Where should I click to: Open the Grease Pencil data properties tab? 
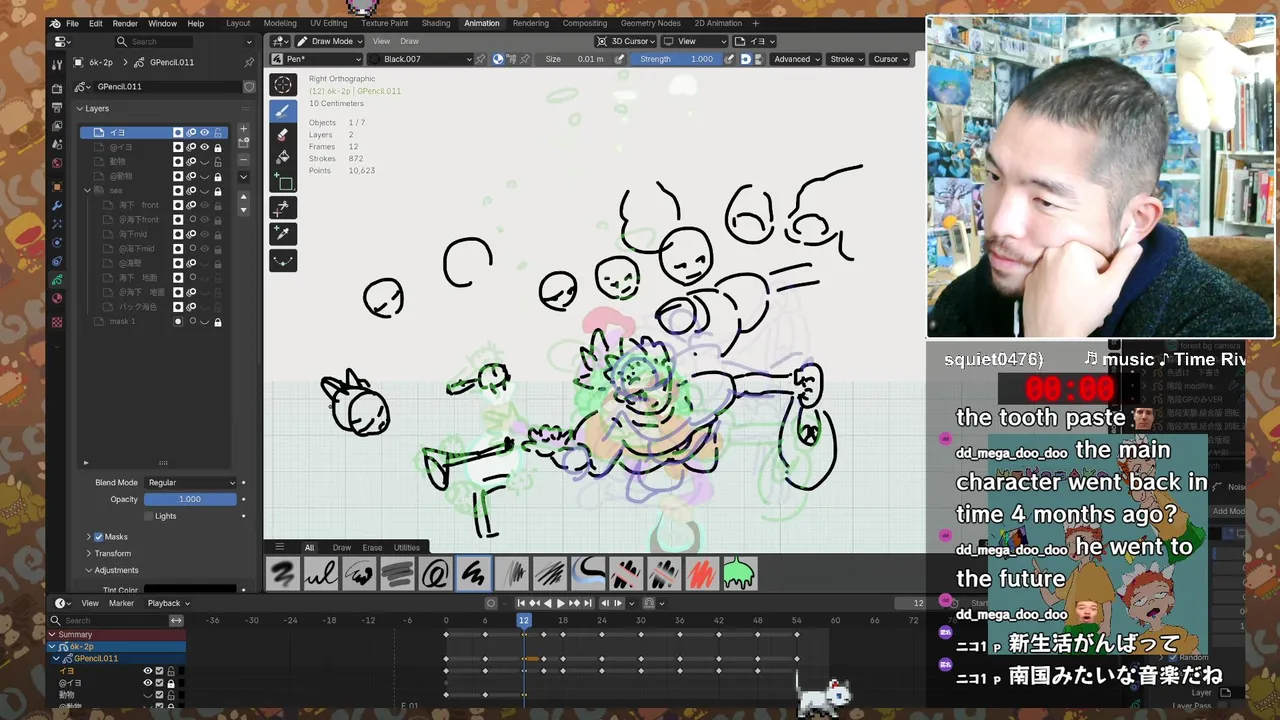[57, 279]
